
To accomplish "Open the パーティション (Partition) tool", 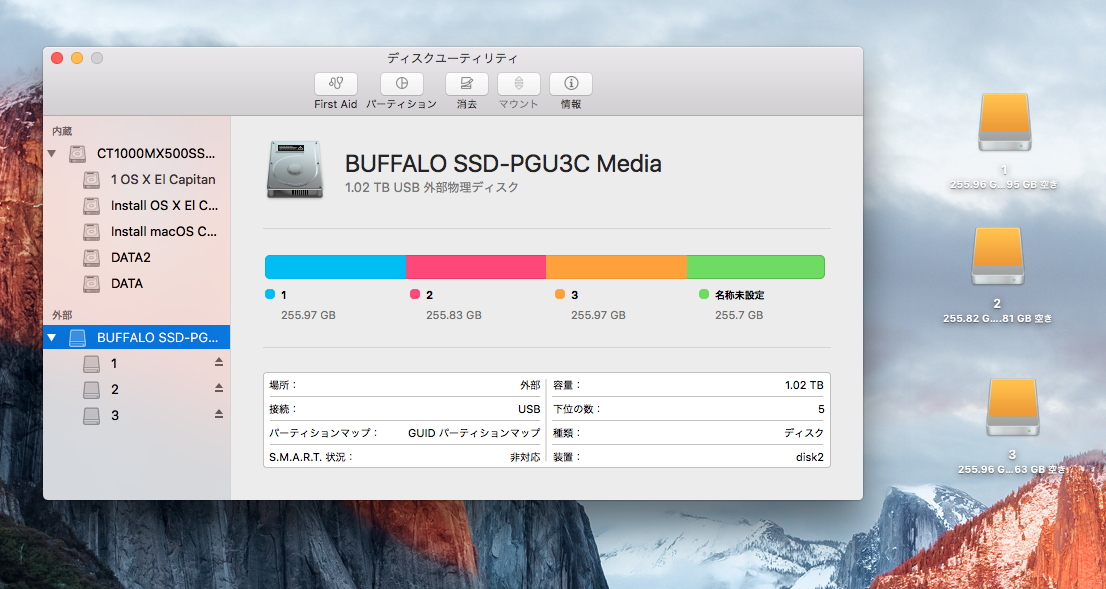I will (401, 85).
